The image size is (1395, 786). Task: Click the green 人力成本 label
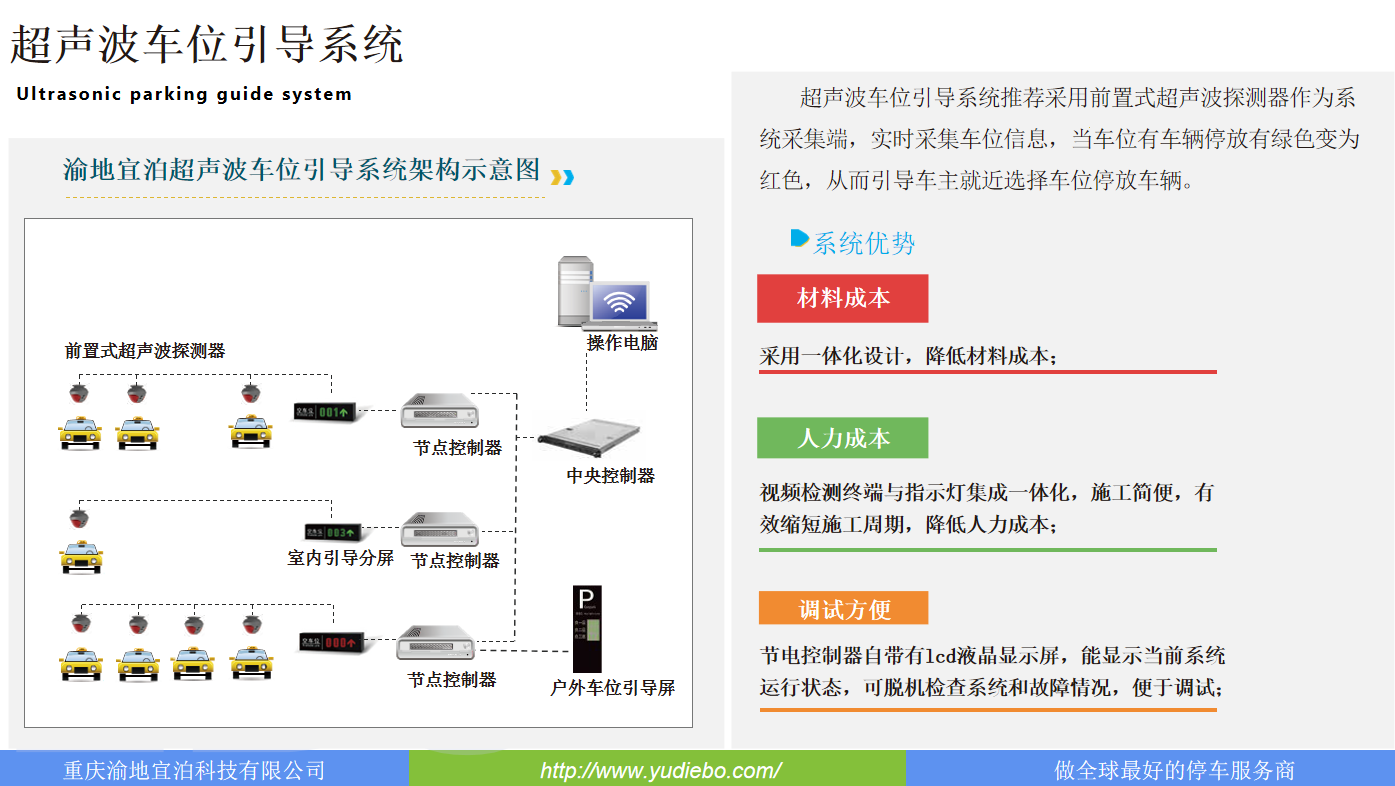pos(843,438)
